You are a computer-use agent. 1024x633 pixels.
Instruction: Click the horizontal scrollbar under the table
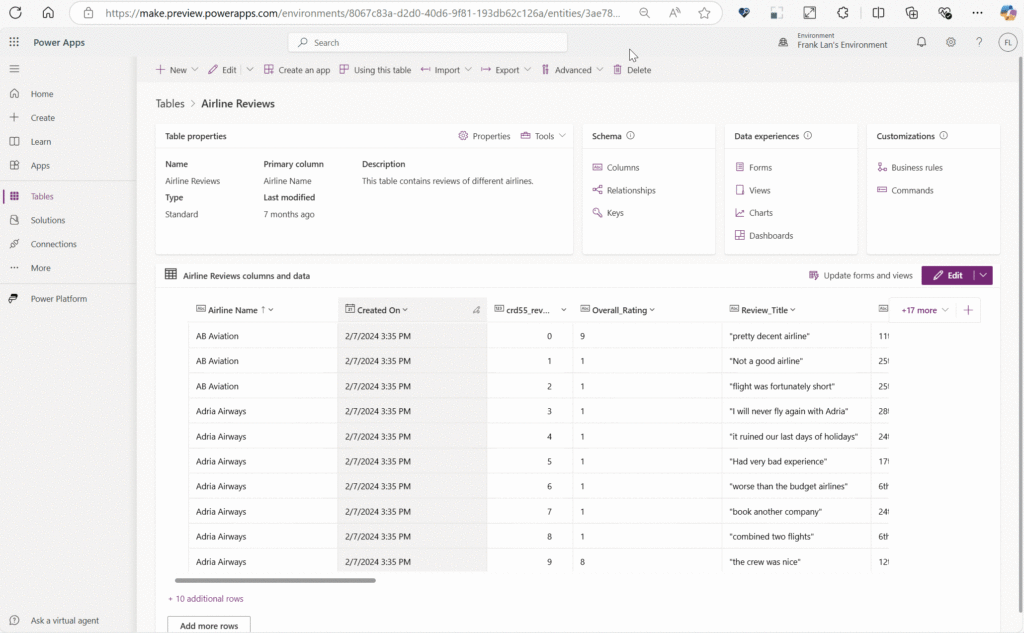(x=275, y=580)
